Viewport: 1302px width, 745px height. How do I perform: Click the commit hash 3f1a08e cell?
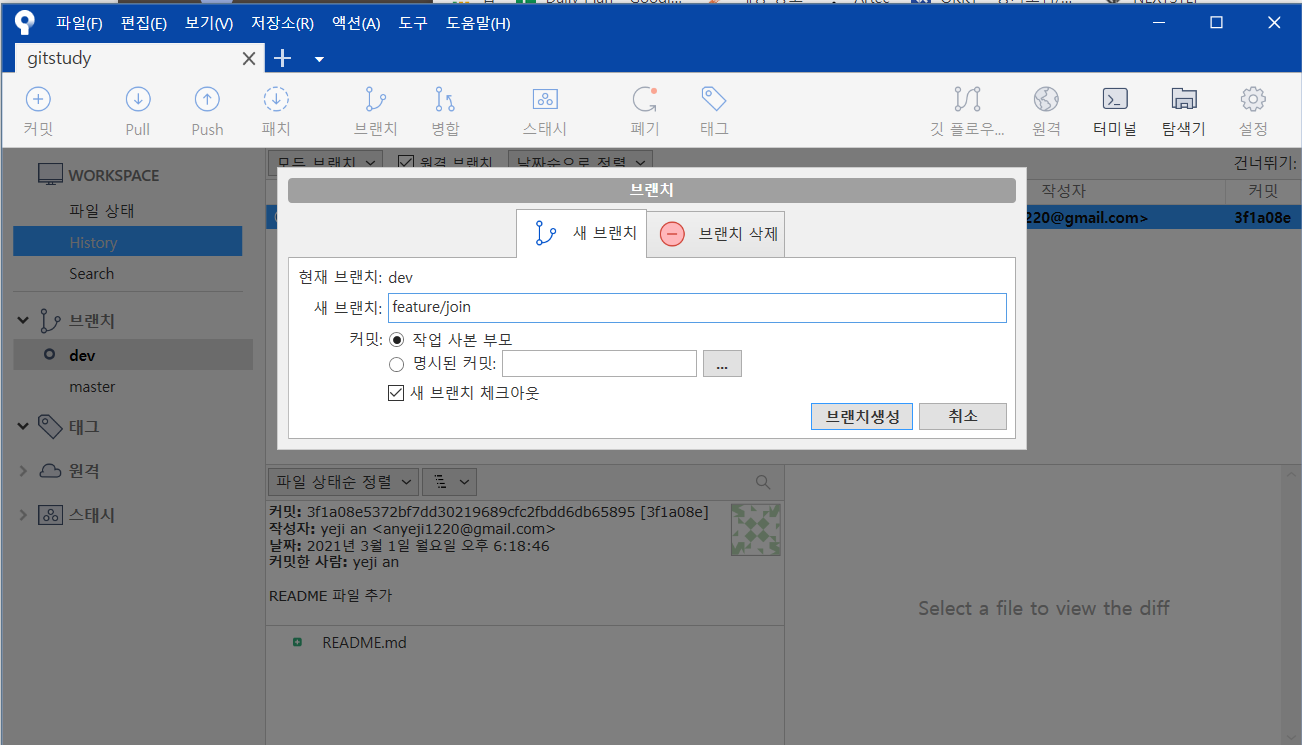1262,217
